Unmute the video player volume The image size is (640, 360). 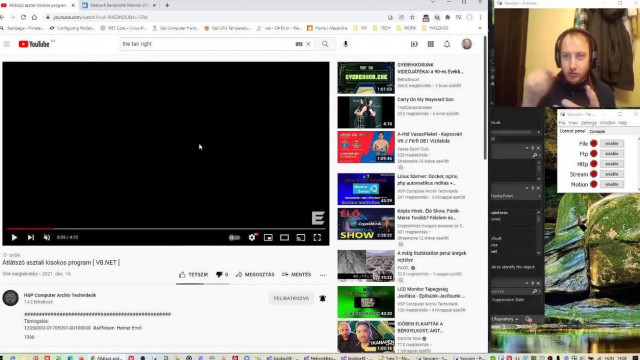[x=47, y=237]
